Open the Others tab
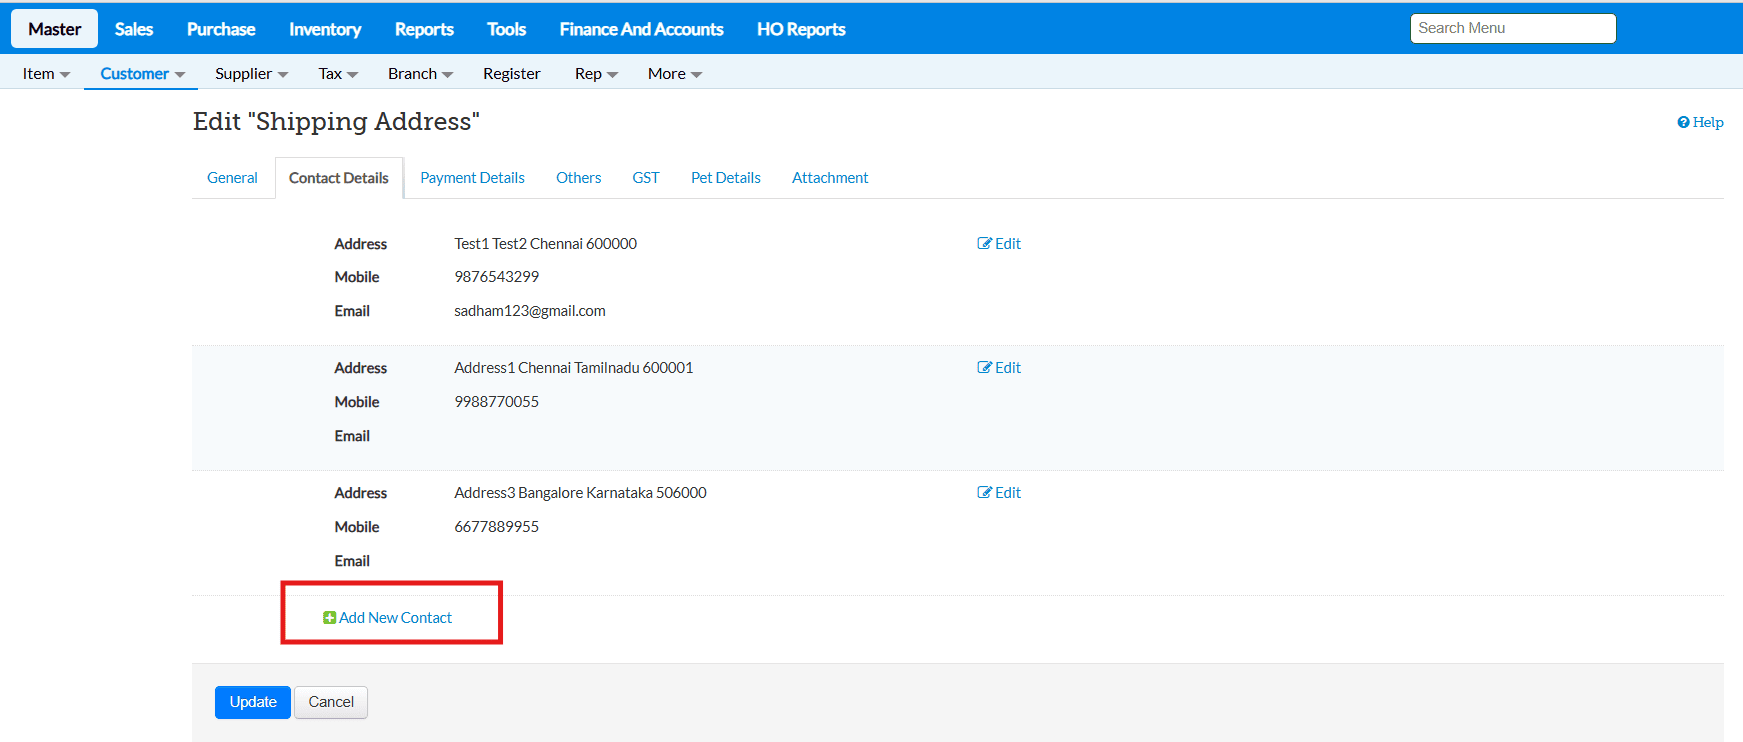 coord(579,178)
